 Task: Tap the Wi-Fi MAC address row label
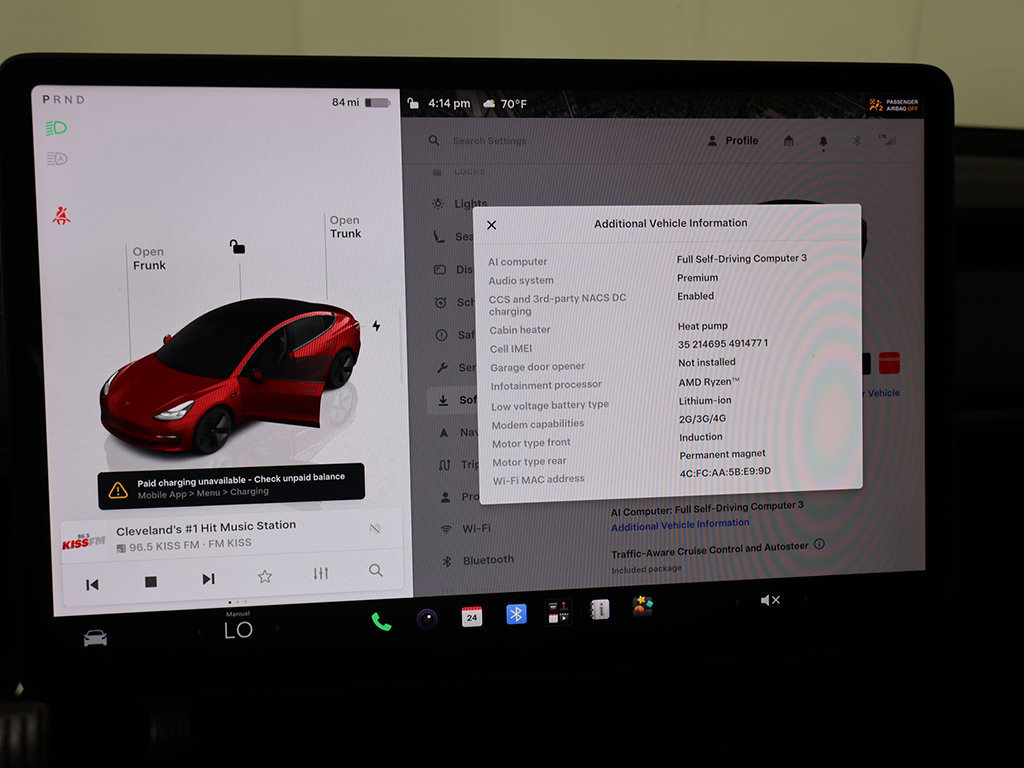[538, 479]
